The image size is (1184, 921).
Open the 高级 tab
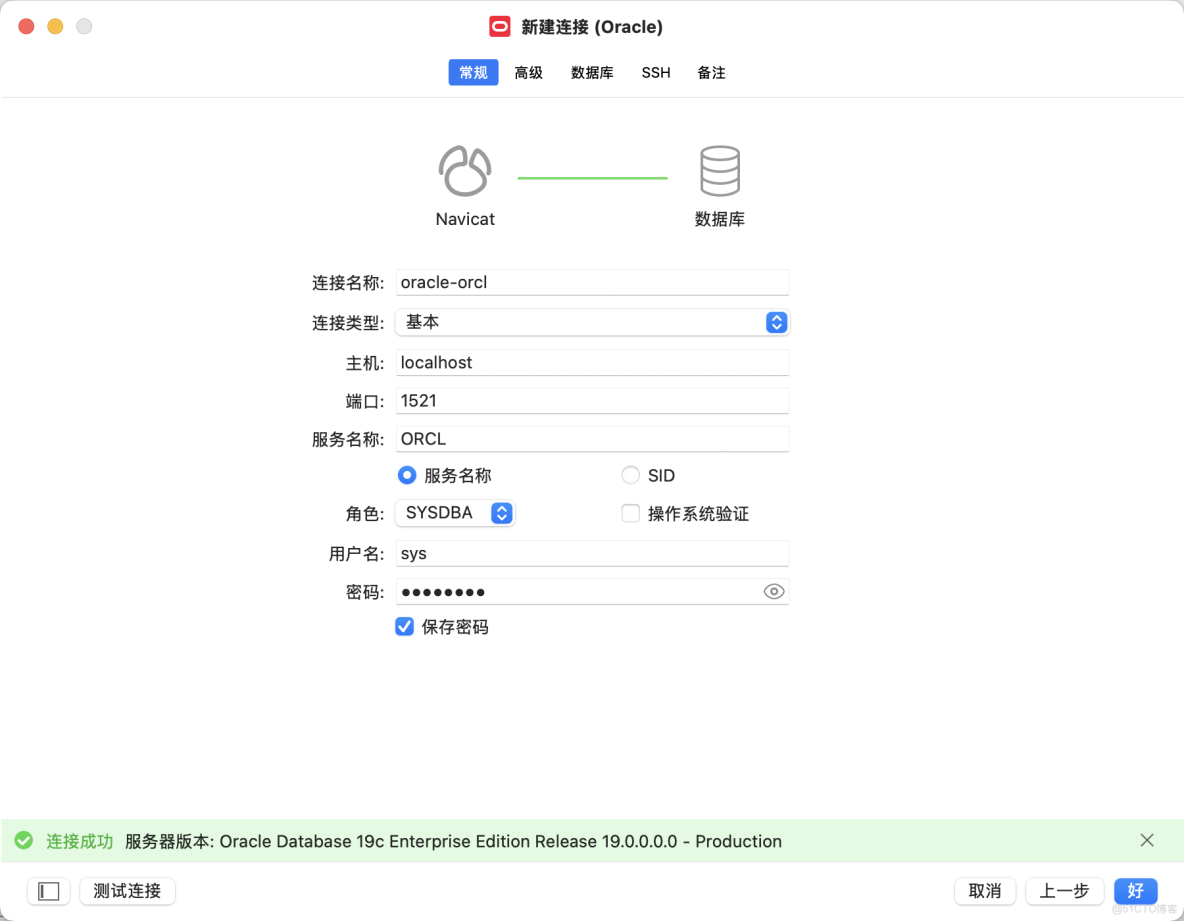point(529,72)
